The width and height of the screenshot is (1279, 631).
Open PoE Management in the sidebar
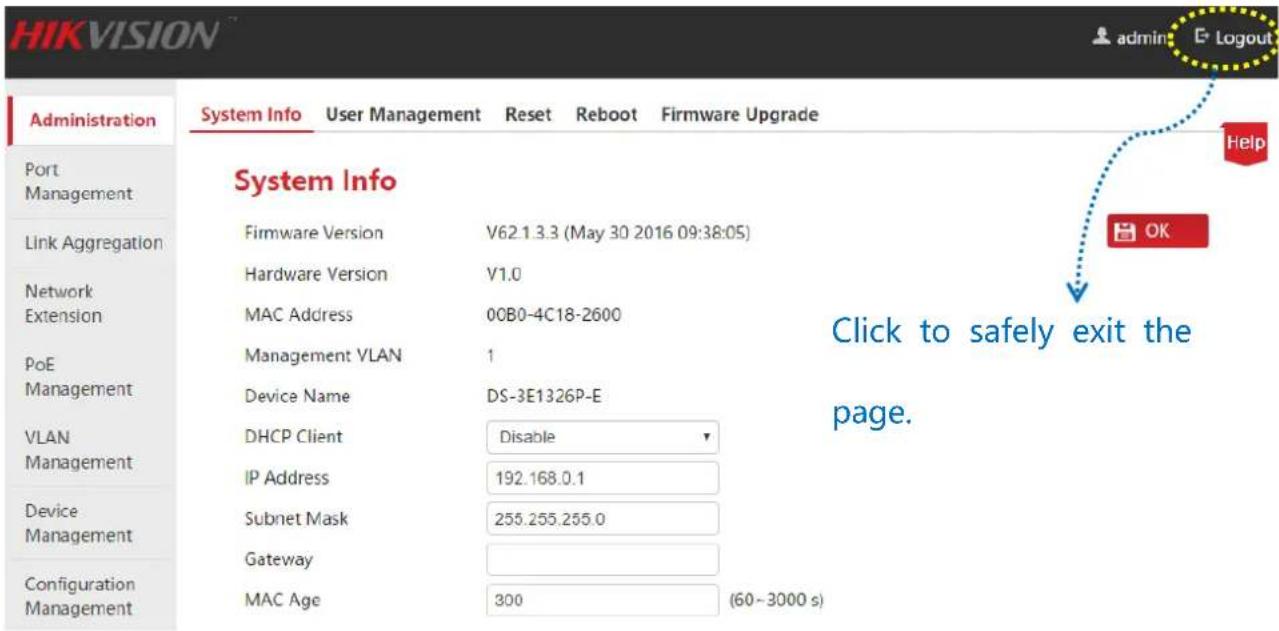point(91,377)
